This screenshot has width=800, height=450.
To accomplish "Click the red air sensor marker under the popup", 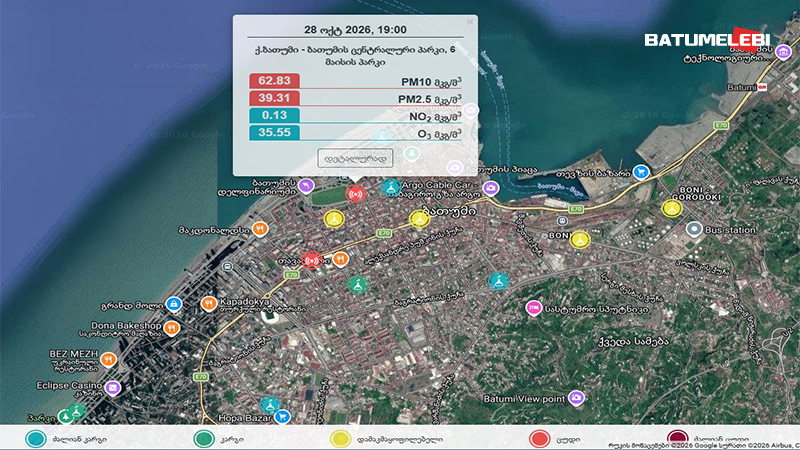I will tap(355, 194).
